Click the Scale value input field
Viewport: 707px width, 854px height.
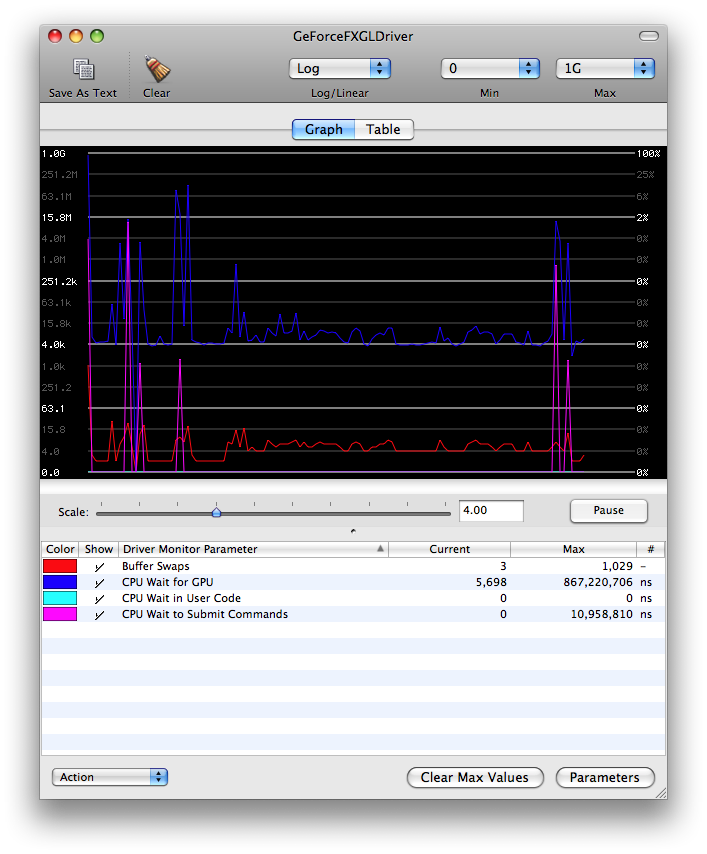pos(491,511)
